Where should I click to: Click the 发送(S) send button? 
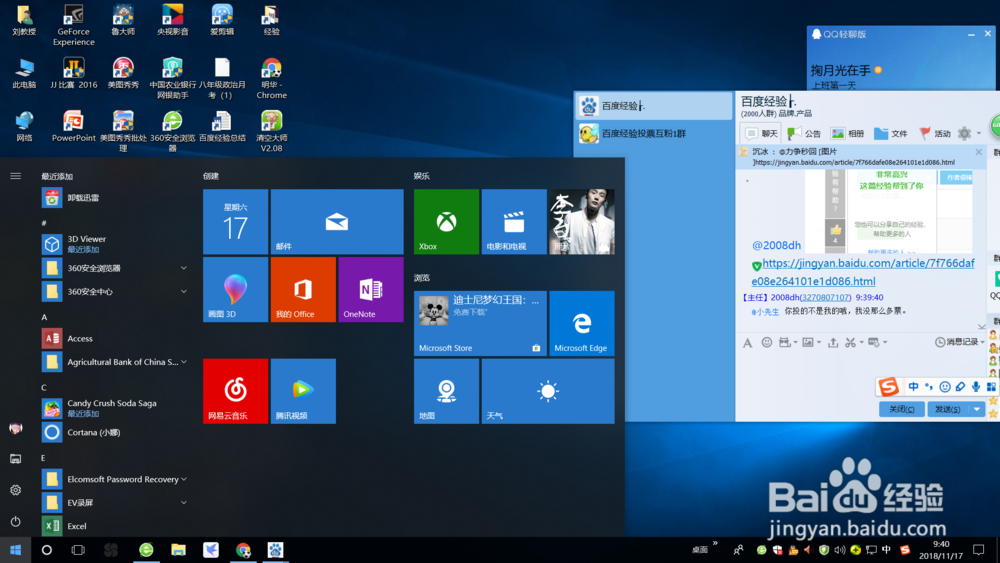tap(948, 409)
